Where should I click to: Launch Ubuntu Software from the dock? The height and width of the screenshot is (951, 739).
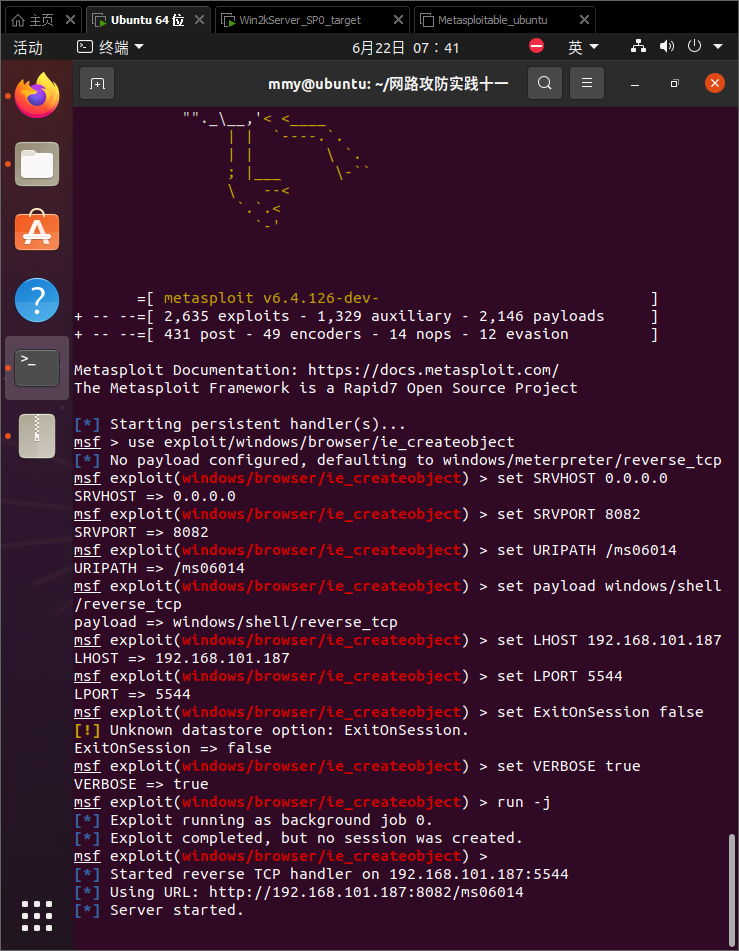tap(37, 230)
